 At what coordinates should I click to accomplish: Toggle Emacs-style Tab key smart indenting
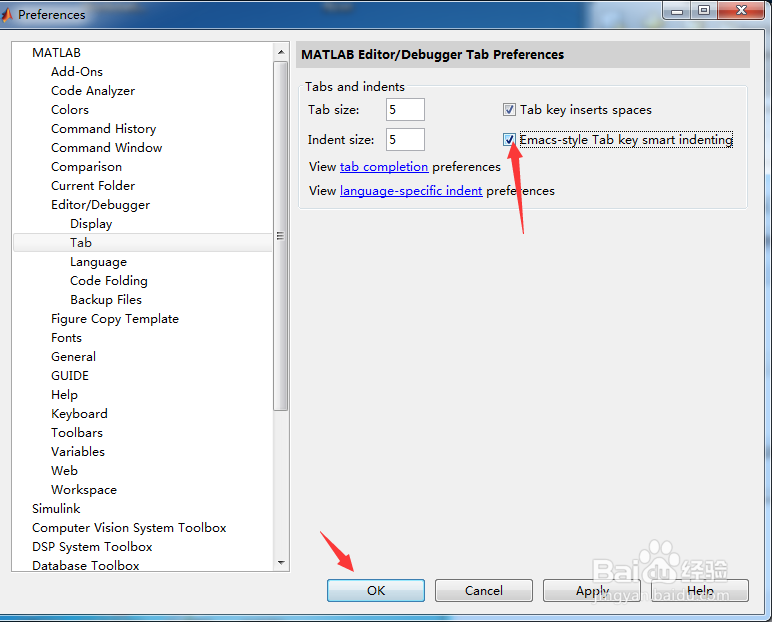pos(509,140)
